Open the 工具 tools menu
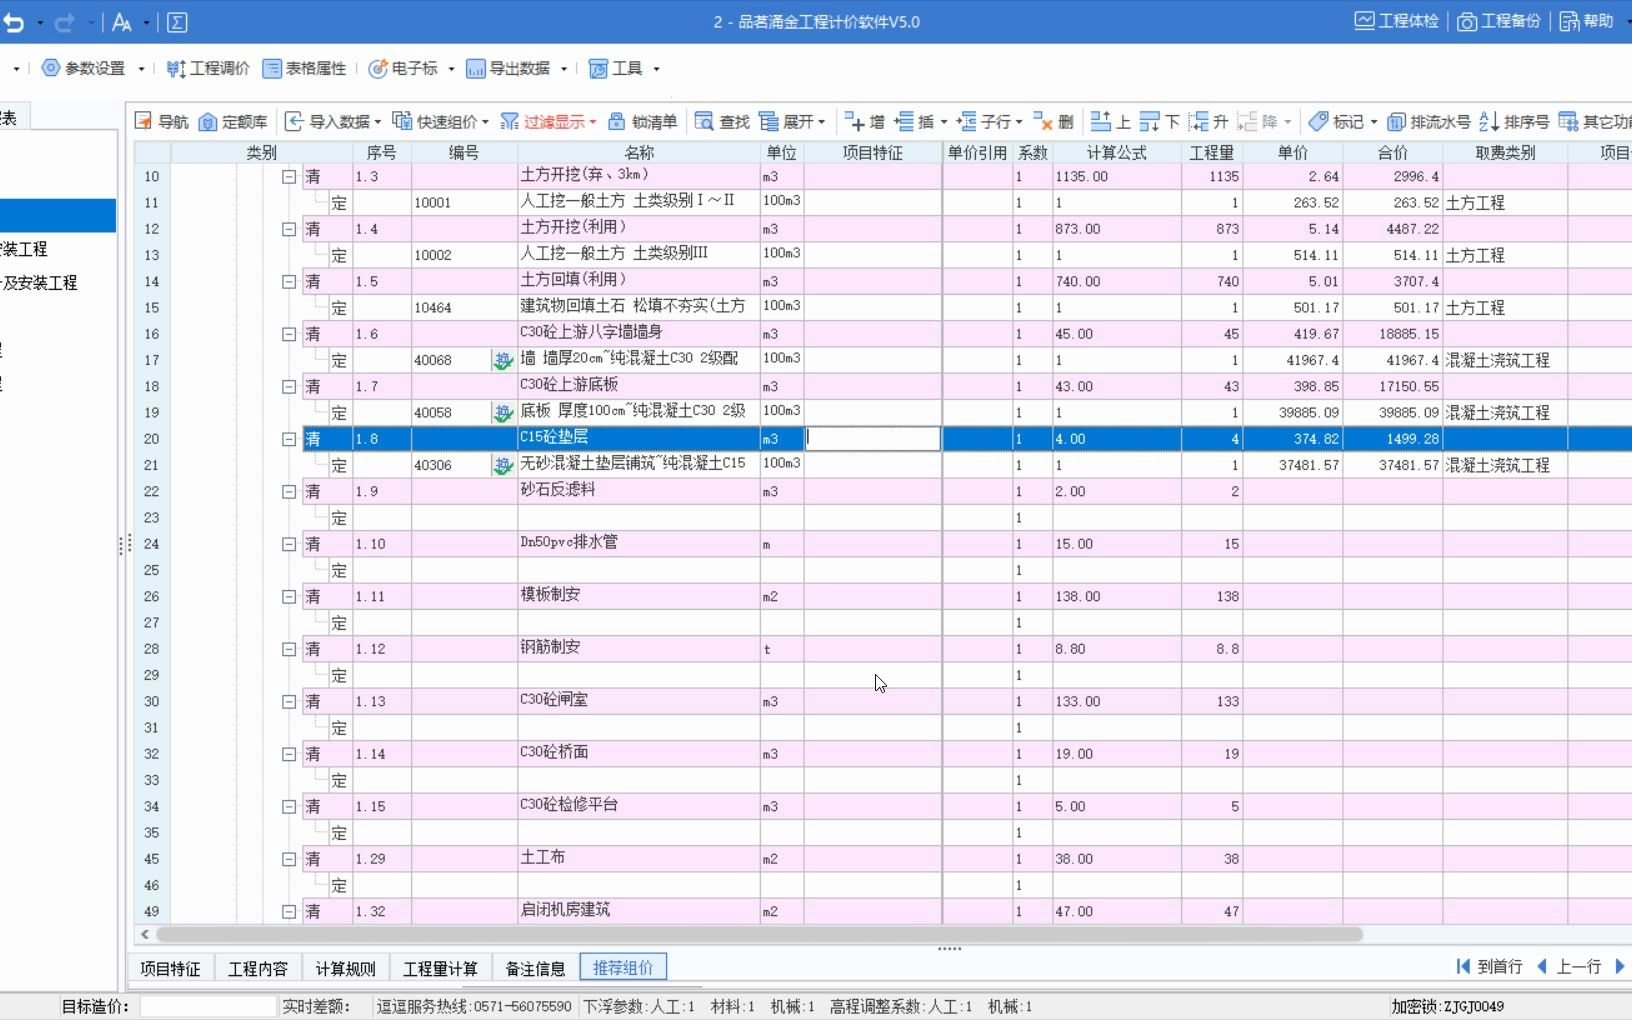Viewport: 1632px width, 1020px height. (616, 68)
